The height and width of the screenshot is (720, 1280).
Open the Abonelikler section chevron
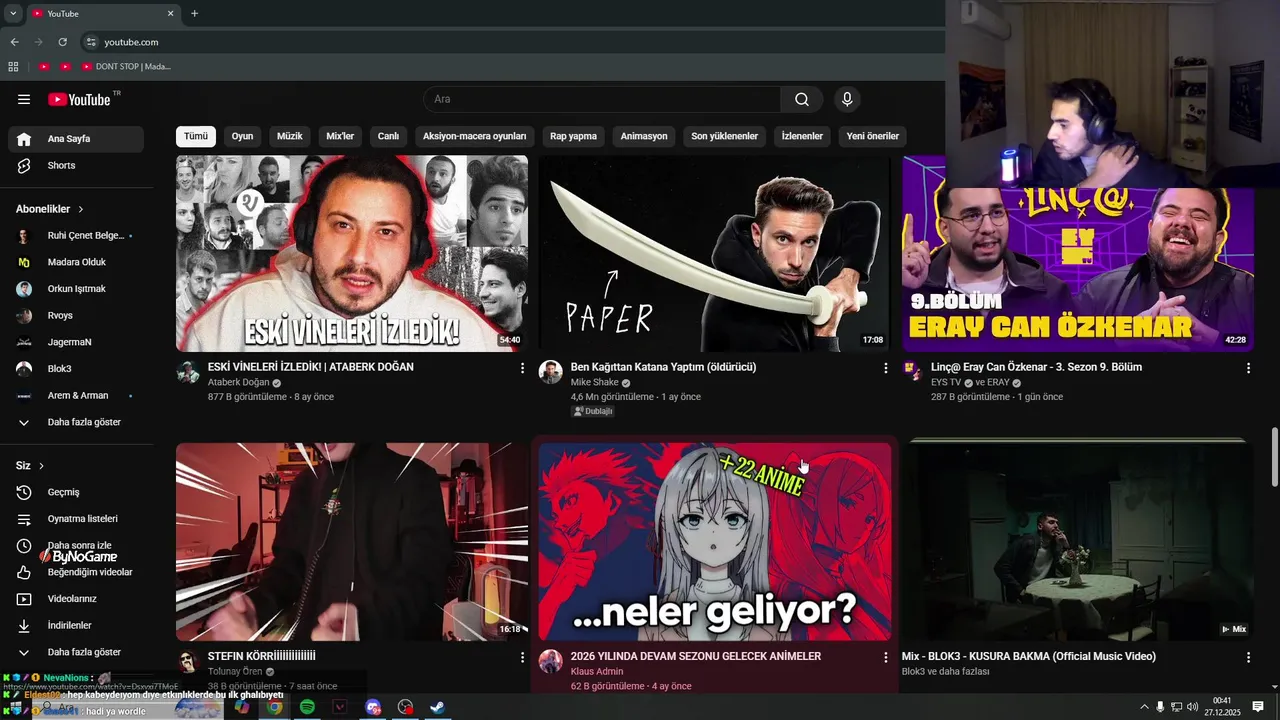(x=81, y=209)
